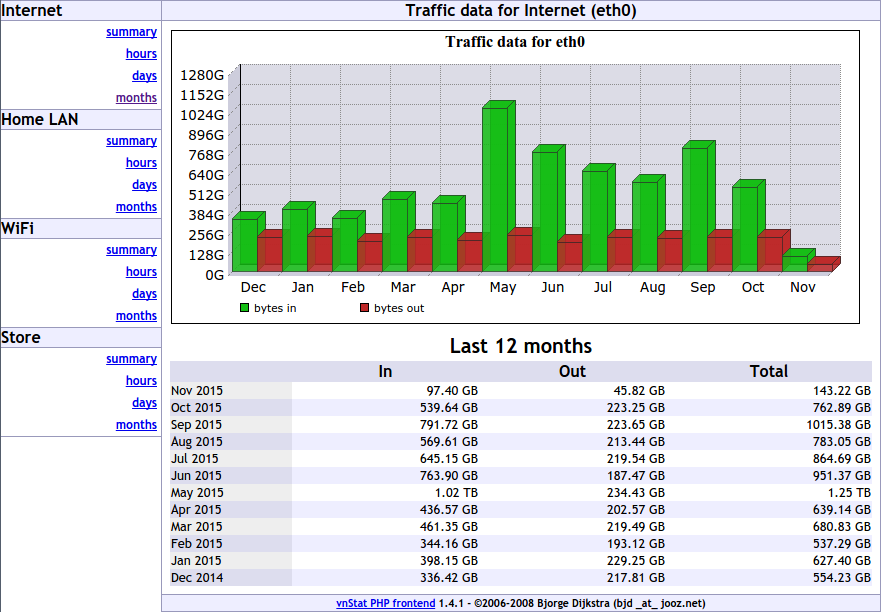This screenshot has width=881, height=612.
Task: Open Store summary link
Action: 131,359
